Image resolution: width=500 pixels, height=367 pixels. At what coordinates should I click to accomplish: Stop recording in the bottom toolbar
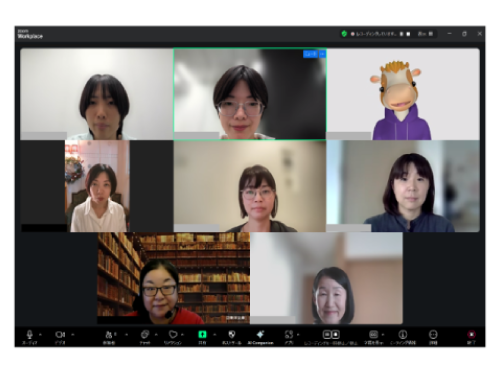pos(335,334)
